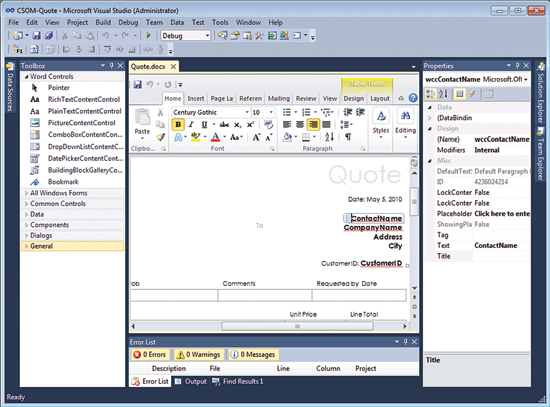The height and width of the screenshot is (407, 550).
Task: Click the Clear Formatting icon
Action: [x=268, y=125]
